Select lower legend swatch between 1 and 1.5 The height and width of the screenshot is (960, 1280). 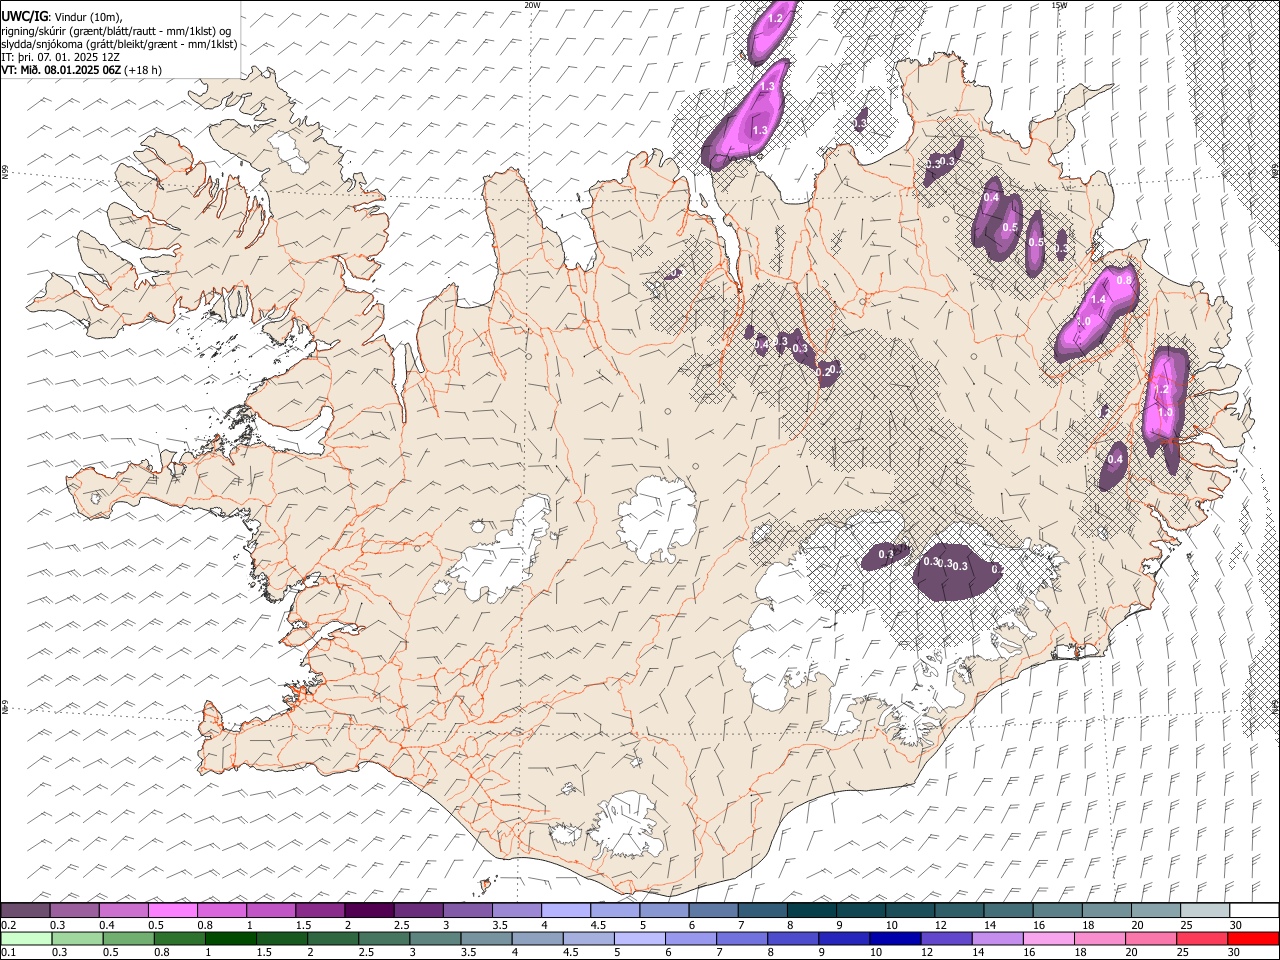click(230, 939)
